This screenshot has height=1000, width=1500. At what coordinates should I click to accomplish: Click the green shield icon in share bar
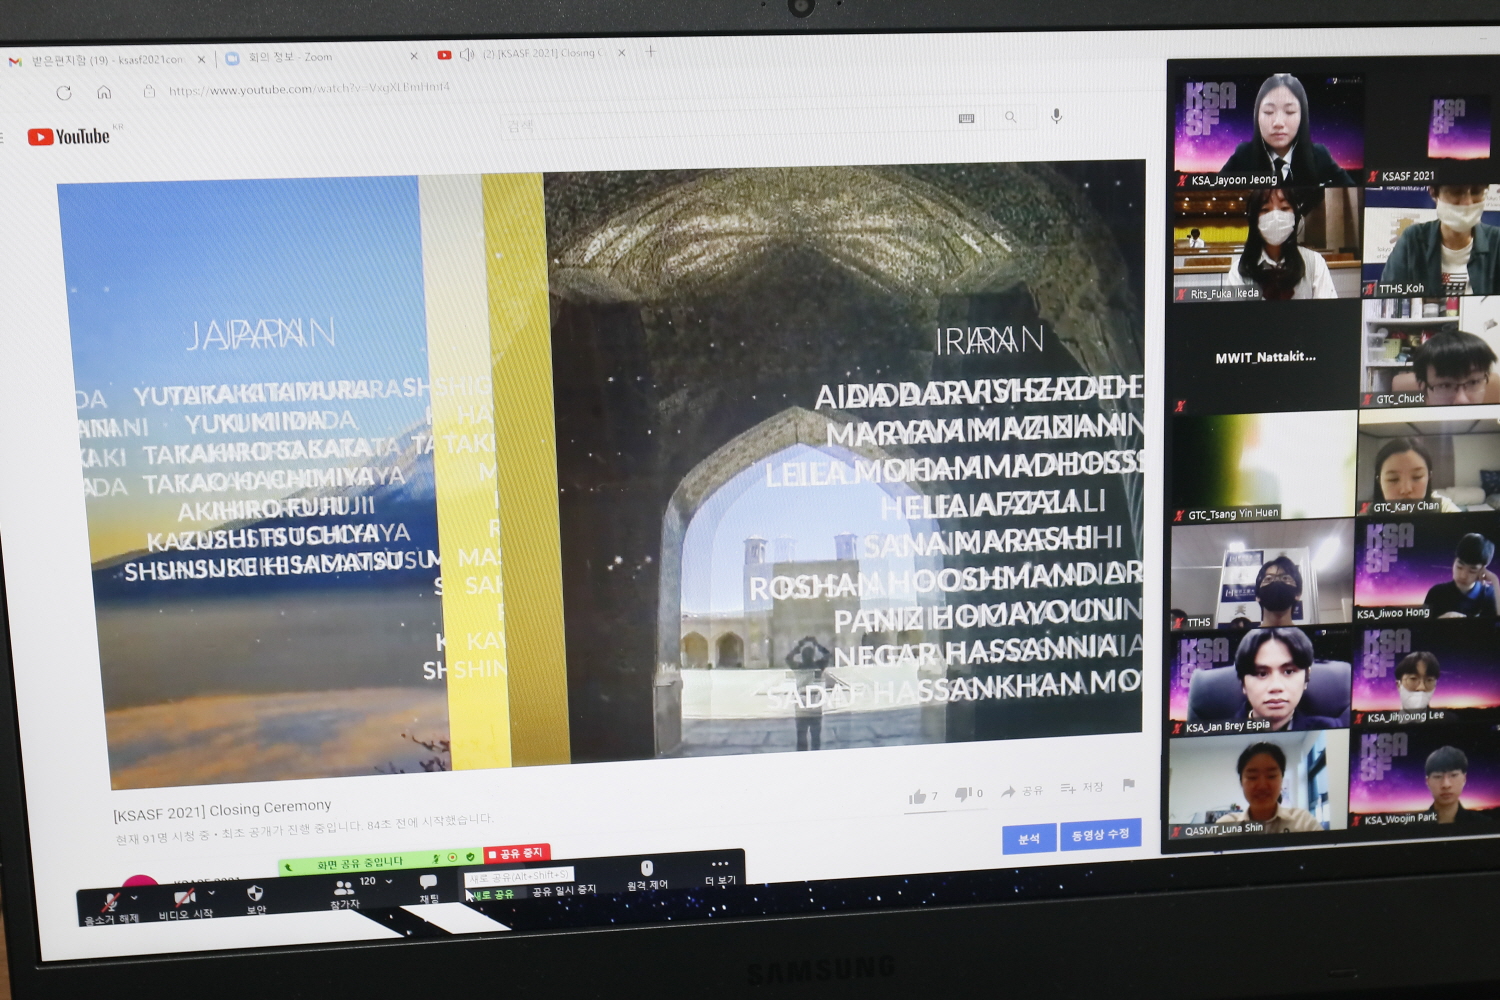click(x=470, y=857)
